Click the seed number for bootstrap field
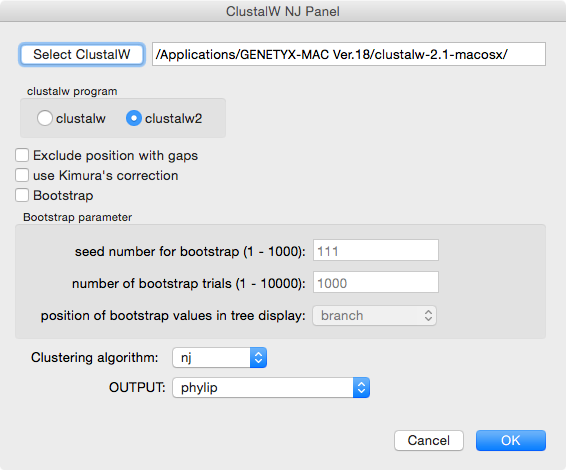The height and width of the screenshot is (470, 566). click(376, 250)
